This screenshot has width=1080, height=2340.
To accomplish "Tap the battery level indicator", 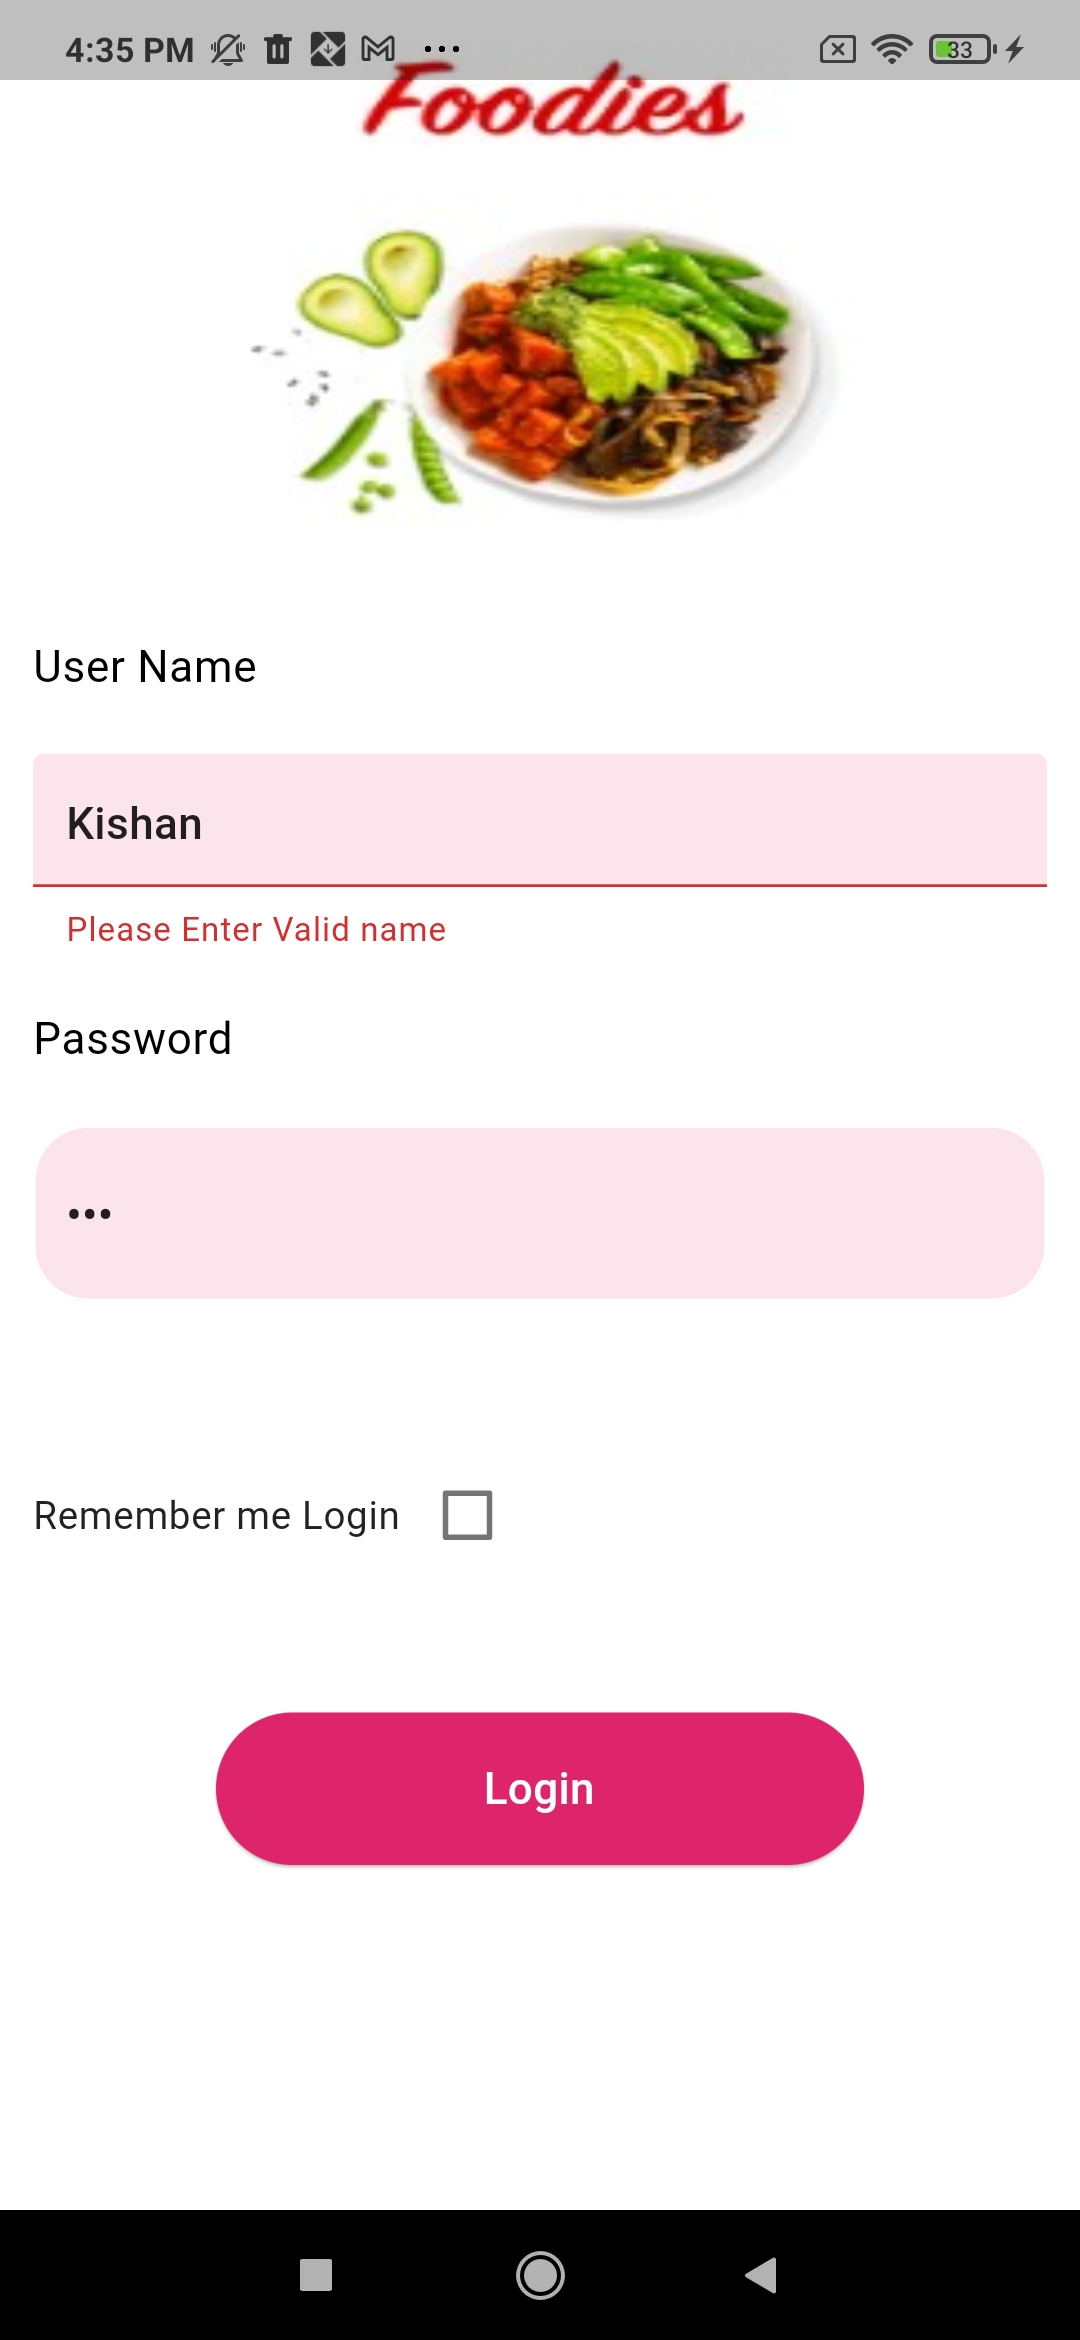I will point(958,48).
